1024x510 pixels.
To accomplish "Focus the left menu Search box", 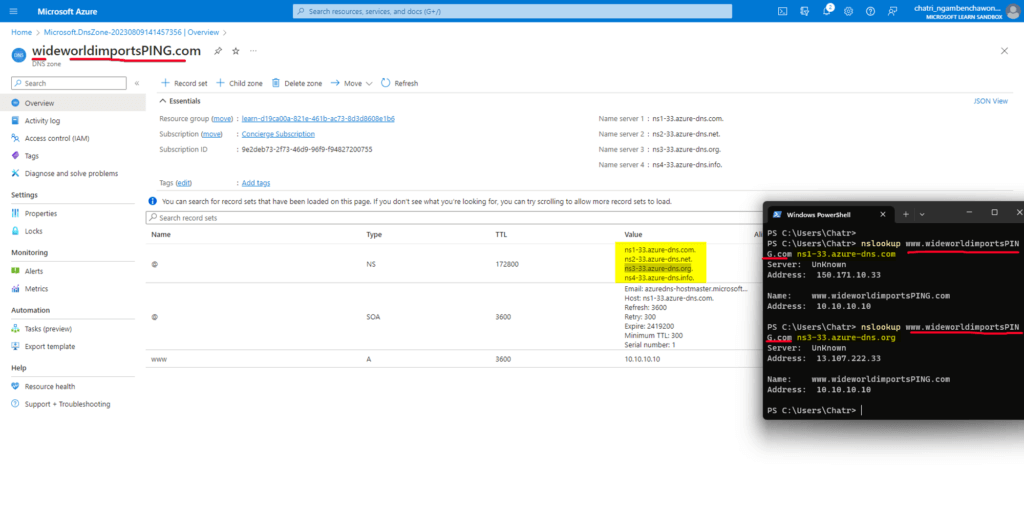I will [x=69, y=84].
